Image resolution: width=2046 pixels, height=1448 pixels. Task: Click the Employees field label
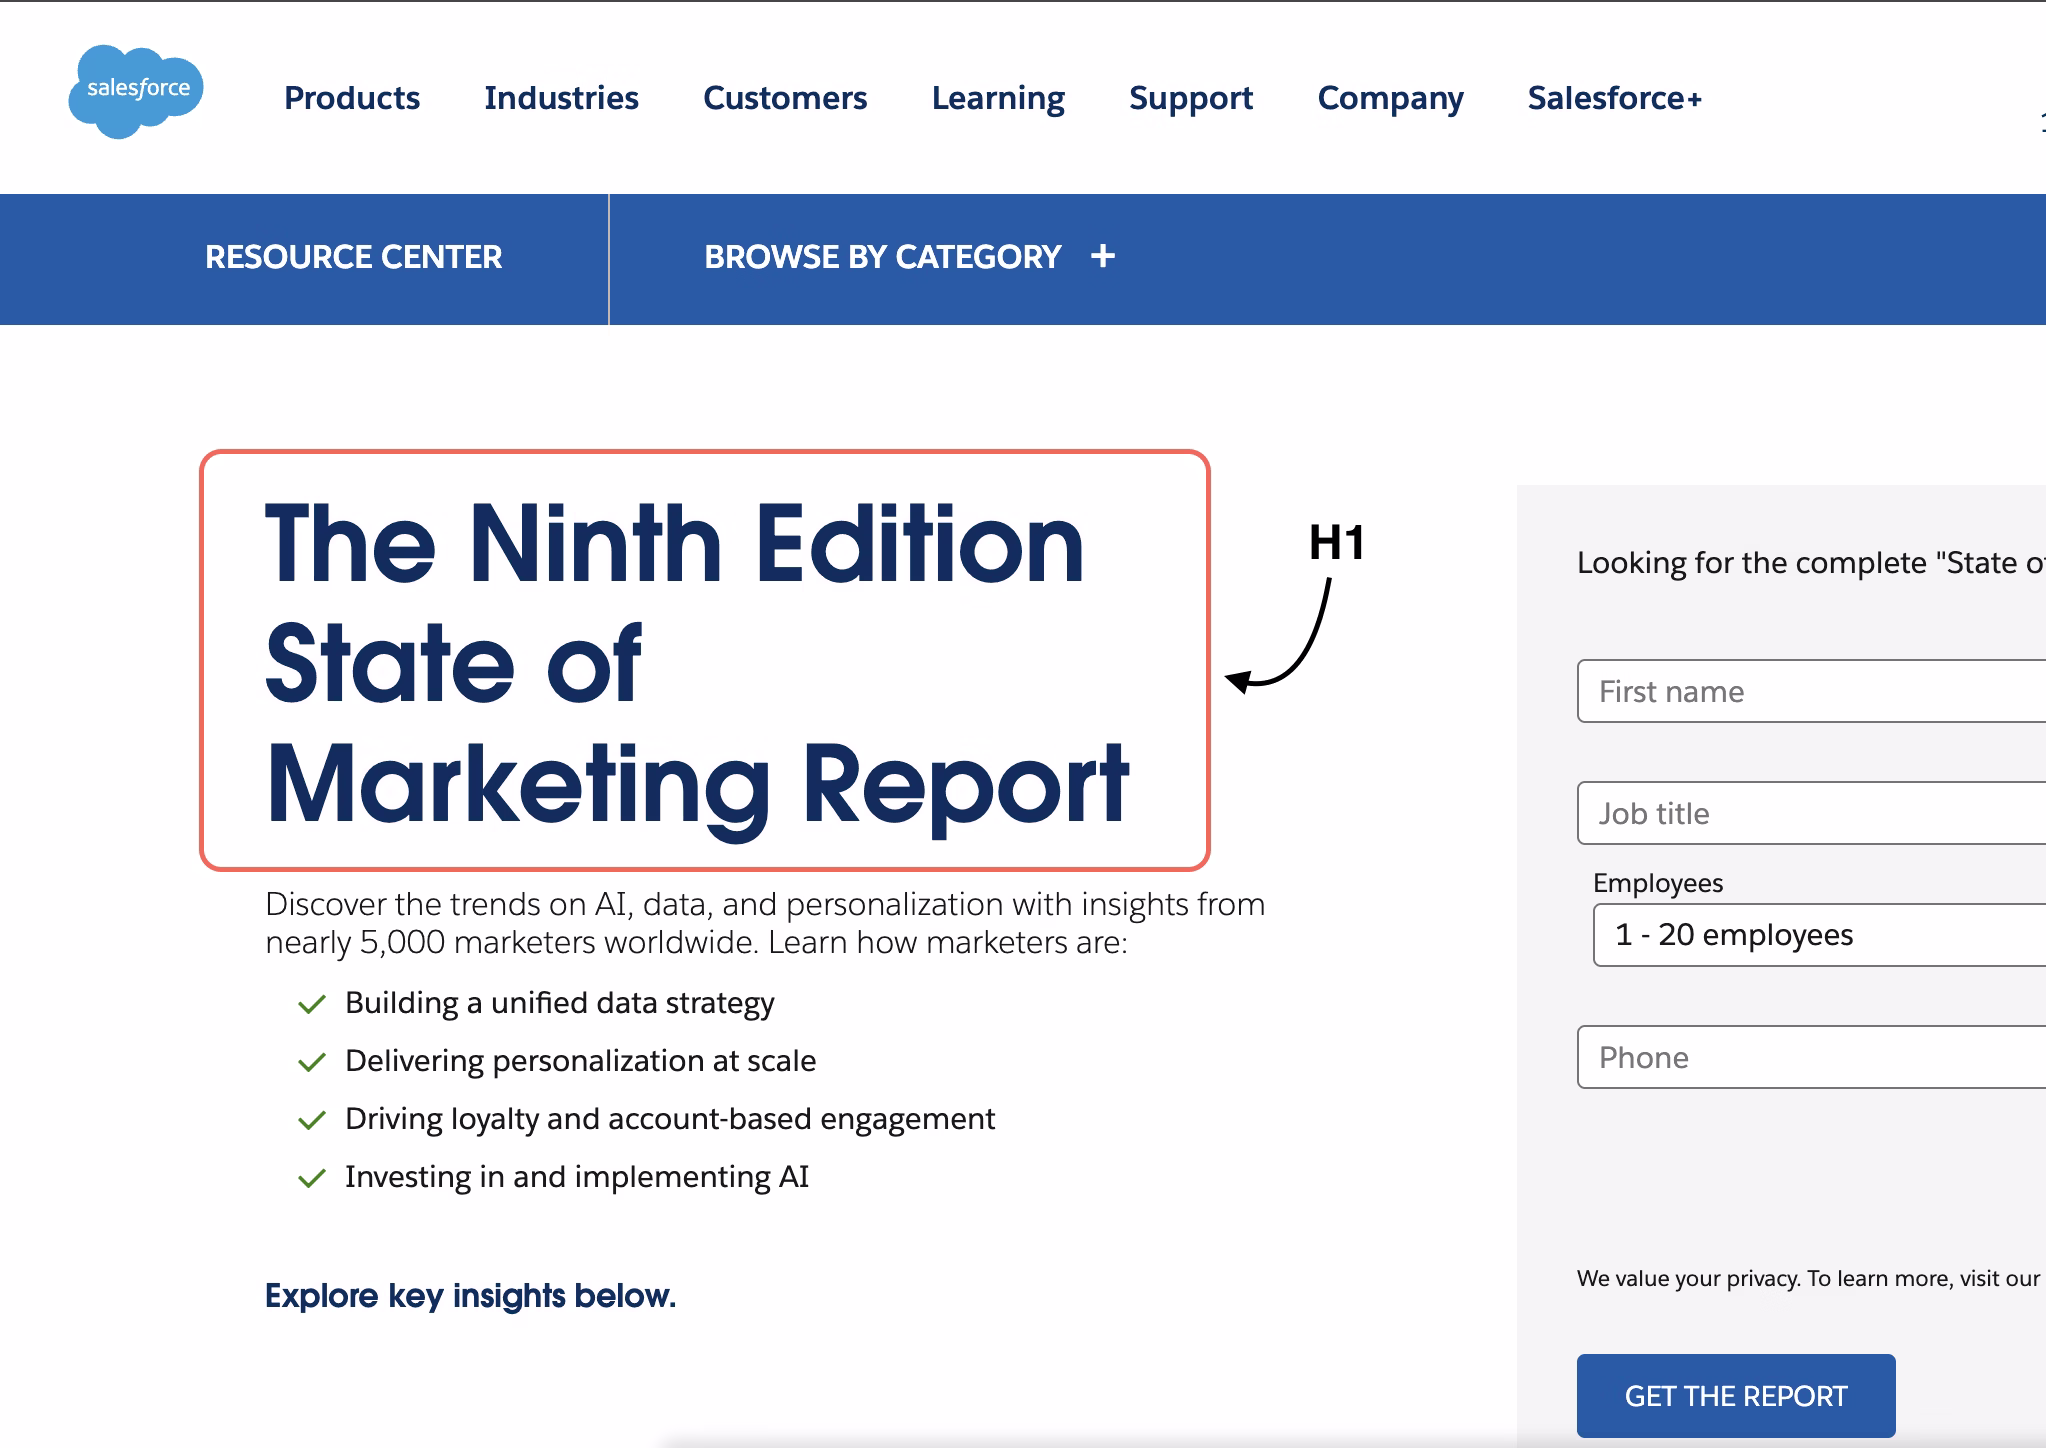pyautogui.click(x=1658, y=883)
